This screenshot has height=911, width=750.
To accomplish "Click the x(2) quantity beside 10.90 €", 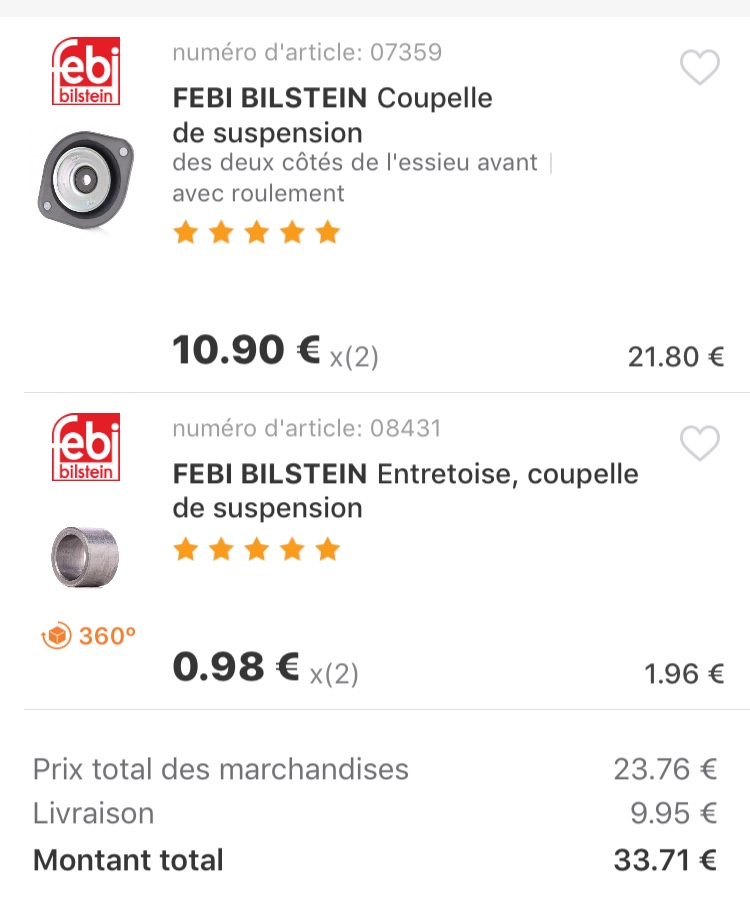I will pyautogui.click(x=354, y=357).
